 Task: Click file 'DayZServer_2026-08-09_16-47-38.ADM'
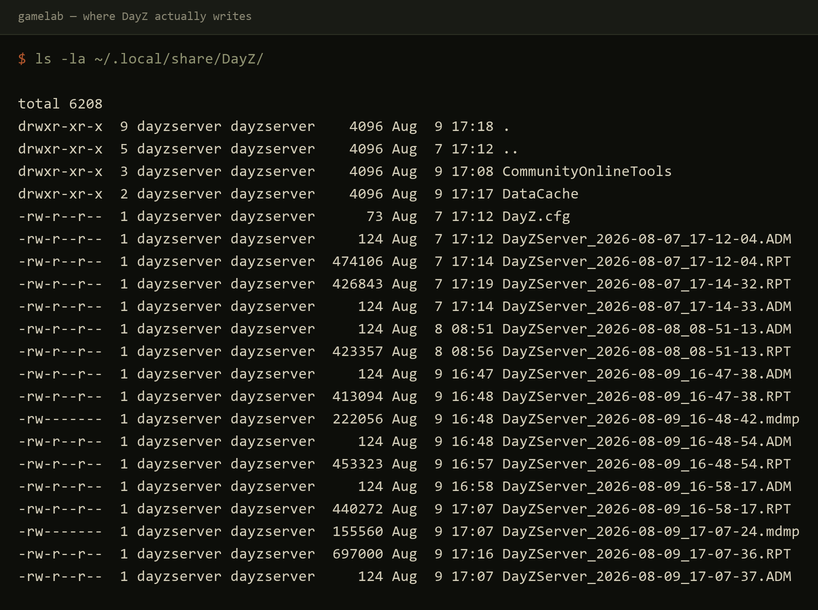tap(647, 374)
